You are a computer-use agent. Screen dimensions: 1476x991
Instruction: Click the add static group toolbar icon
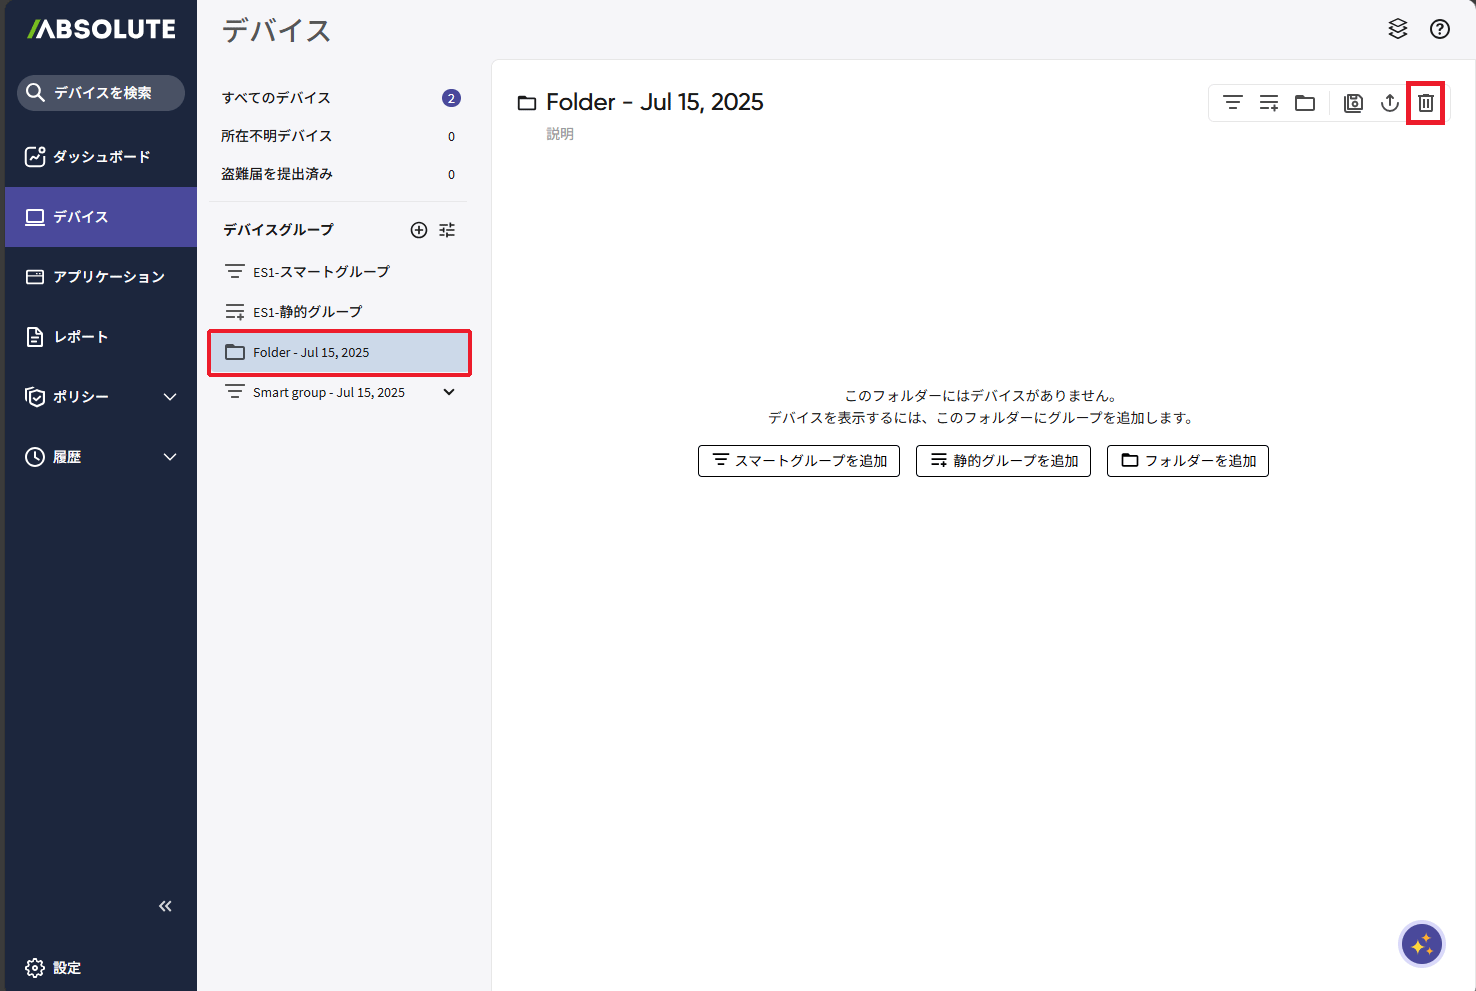[1269, 103]
